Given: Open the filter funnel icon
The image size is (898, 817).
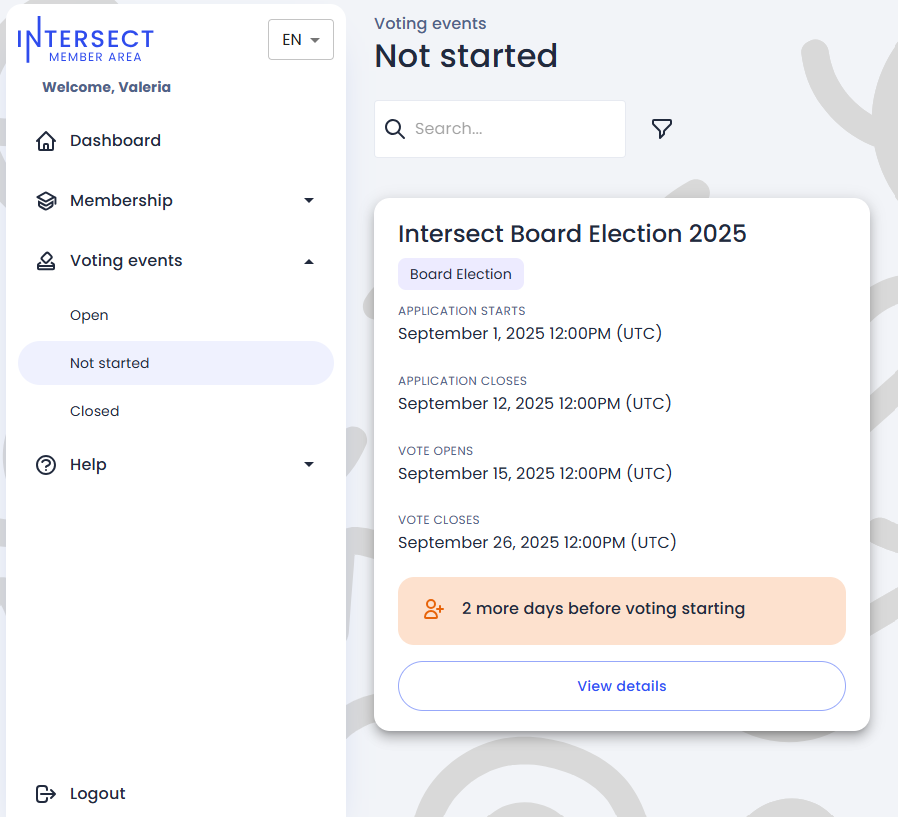Looking at the screenshot, I should point(661,129).
